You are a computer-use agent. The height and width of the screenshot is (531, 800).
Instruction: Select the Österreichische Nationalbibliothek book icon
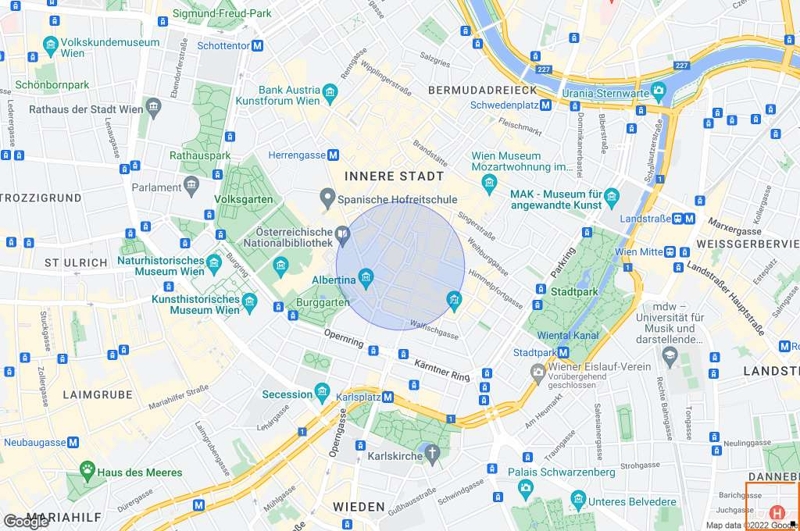(x=343, y=236)
